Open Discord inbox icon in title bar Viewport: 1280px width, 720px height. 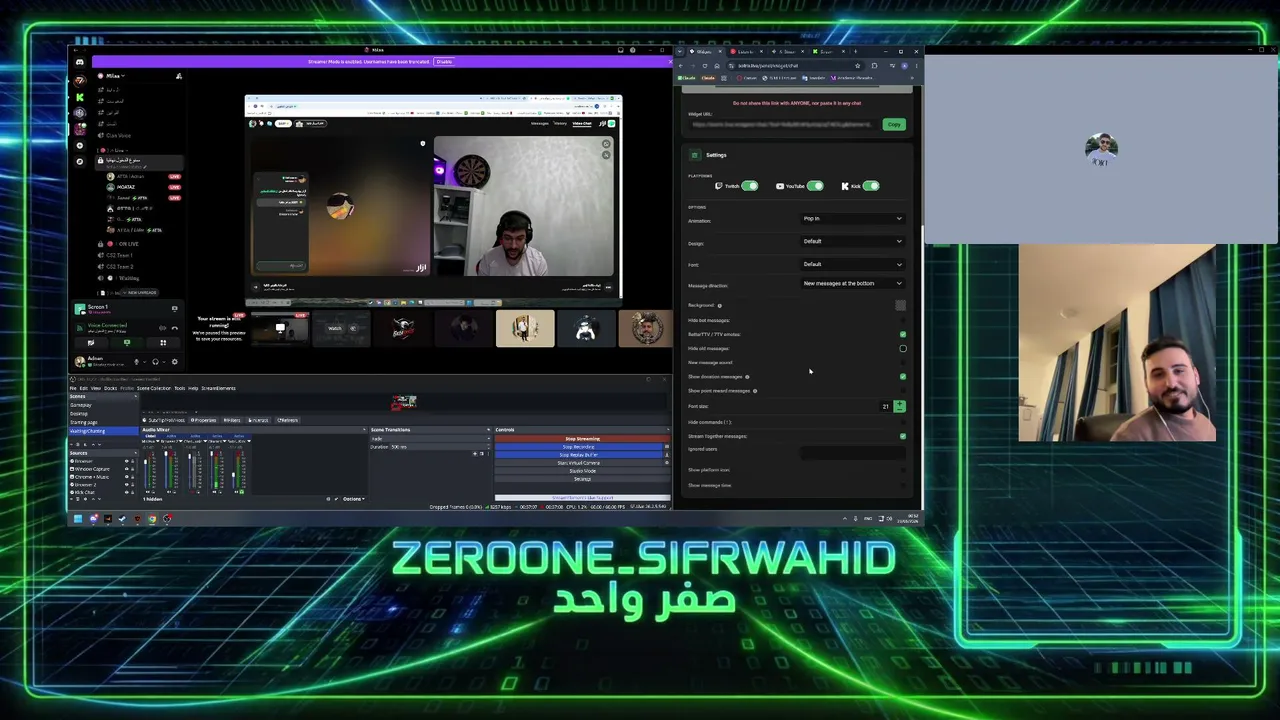pyautogui.click(x=620, y=50)
